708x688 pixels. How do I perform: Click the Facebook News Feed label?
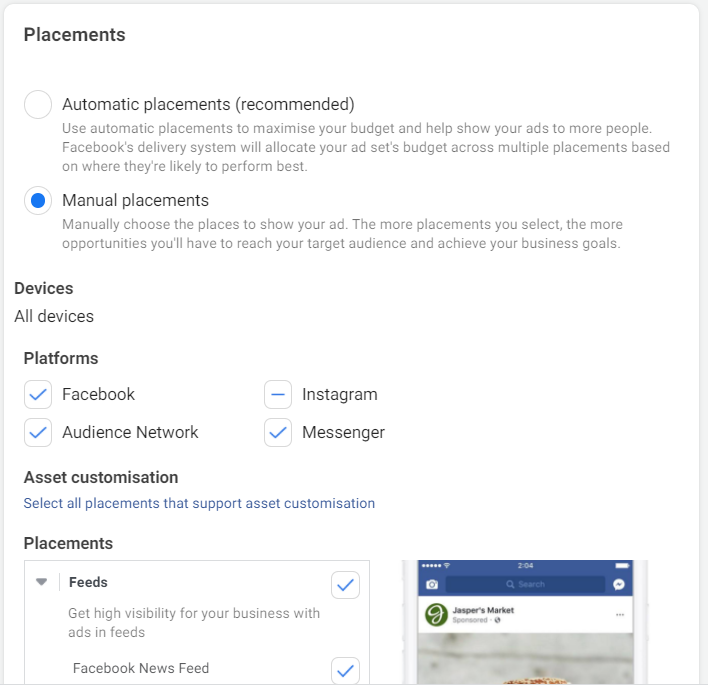pyautogui.click(x=141, y=668)
